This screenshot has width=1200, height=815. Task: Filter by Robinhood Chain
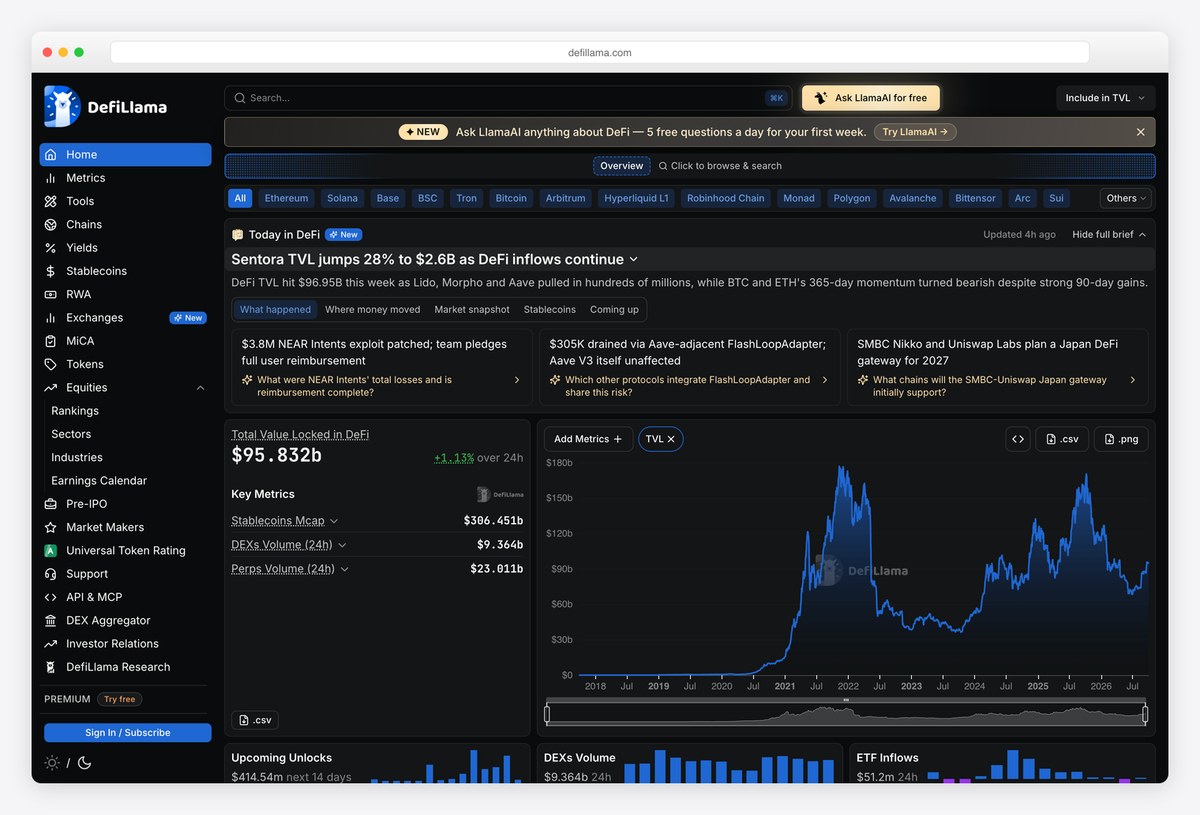(x=725, y=198)
